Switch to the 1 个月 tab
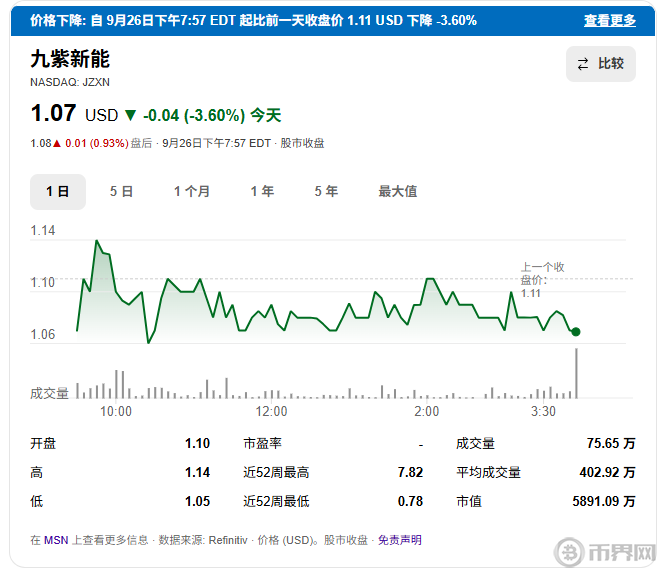This screenshot has height=580, width=667. (x=192, y=191)
